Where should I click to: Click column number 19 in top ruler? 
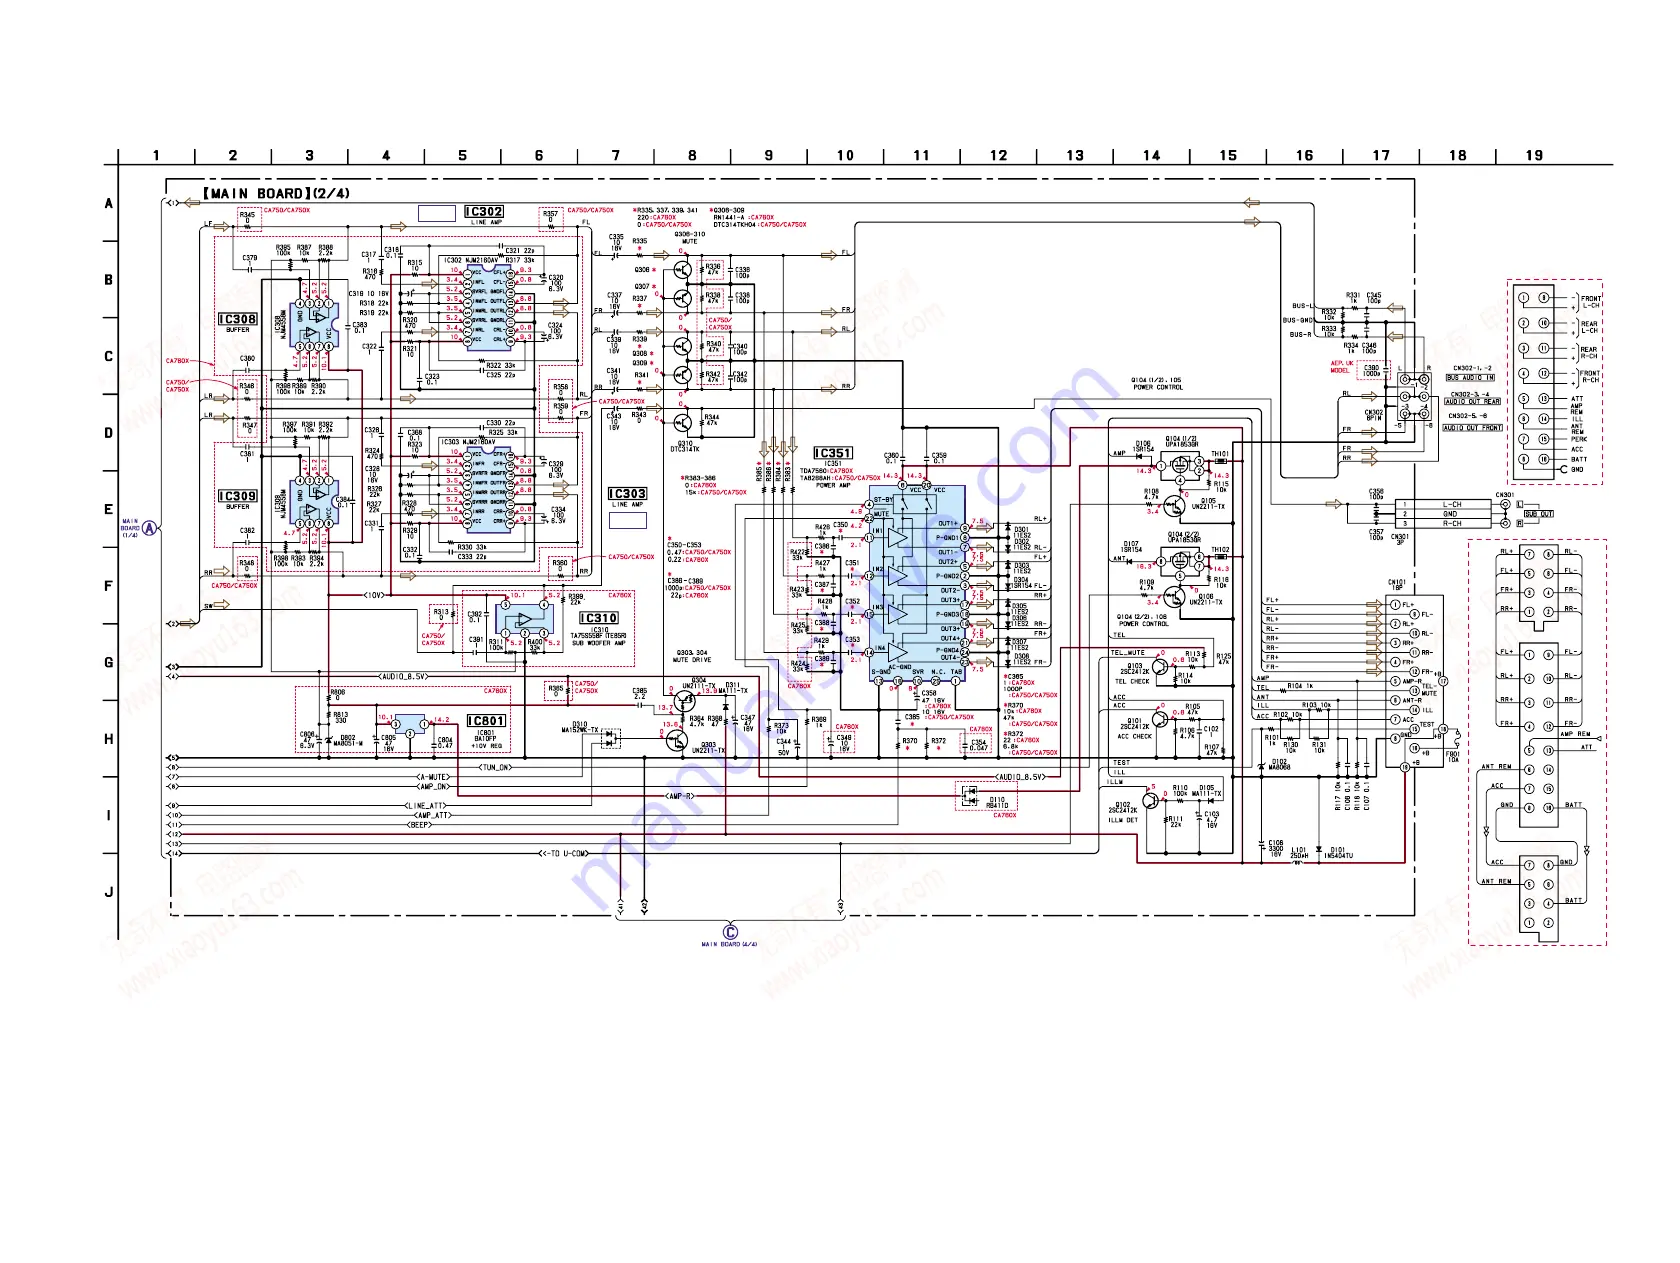pos(1534,156)
